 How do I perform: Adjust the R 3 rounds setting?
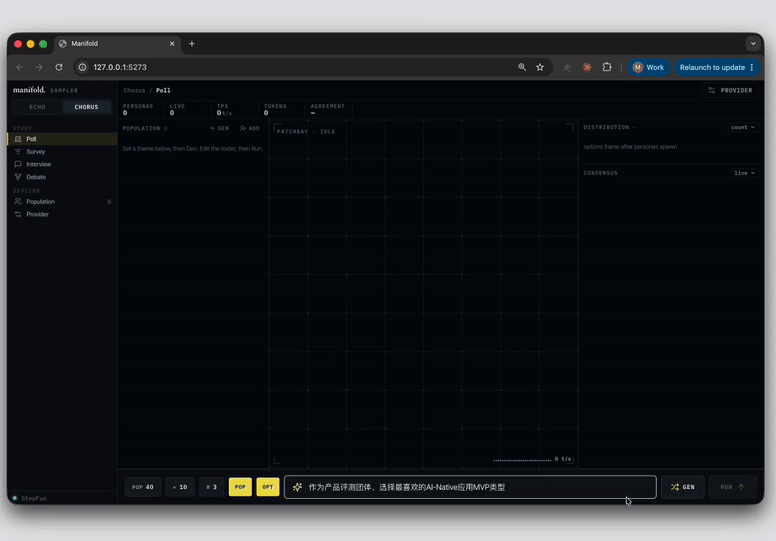[x=211, y=487]
